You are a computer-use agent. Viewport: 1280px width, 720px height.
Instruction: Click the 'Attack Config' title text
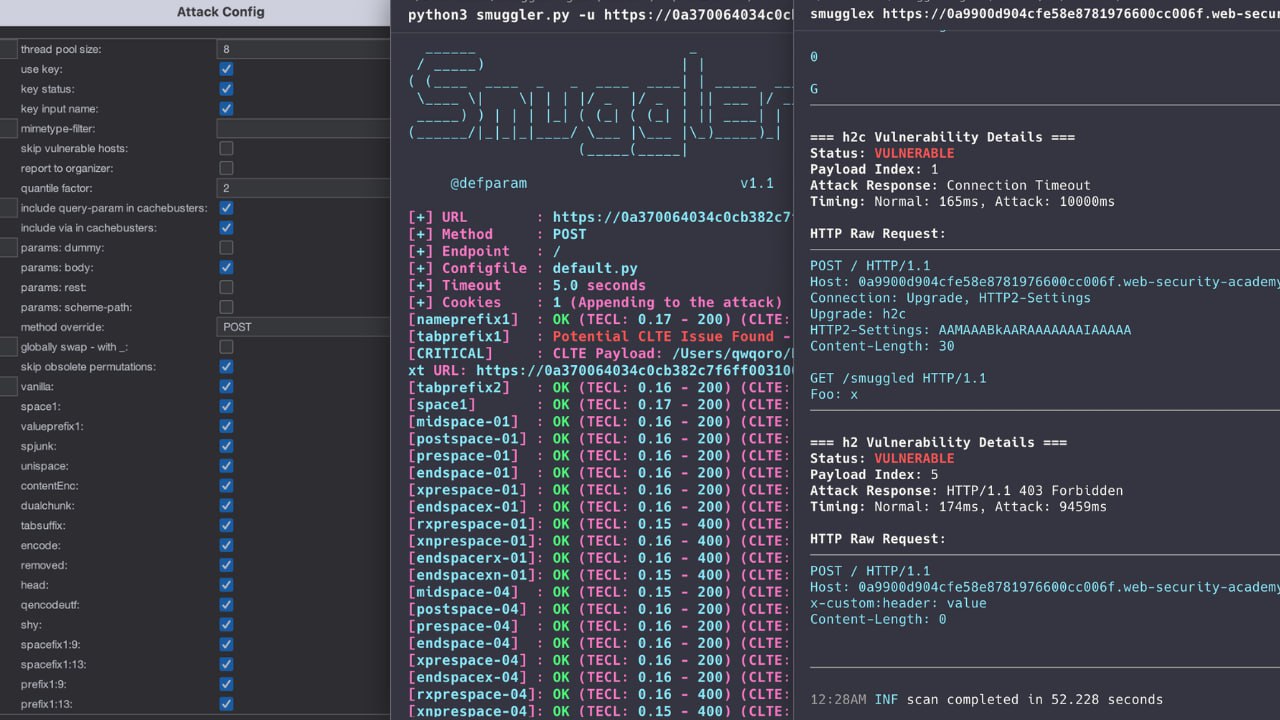pyautogui.click(x=220, y=12)
